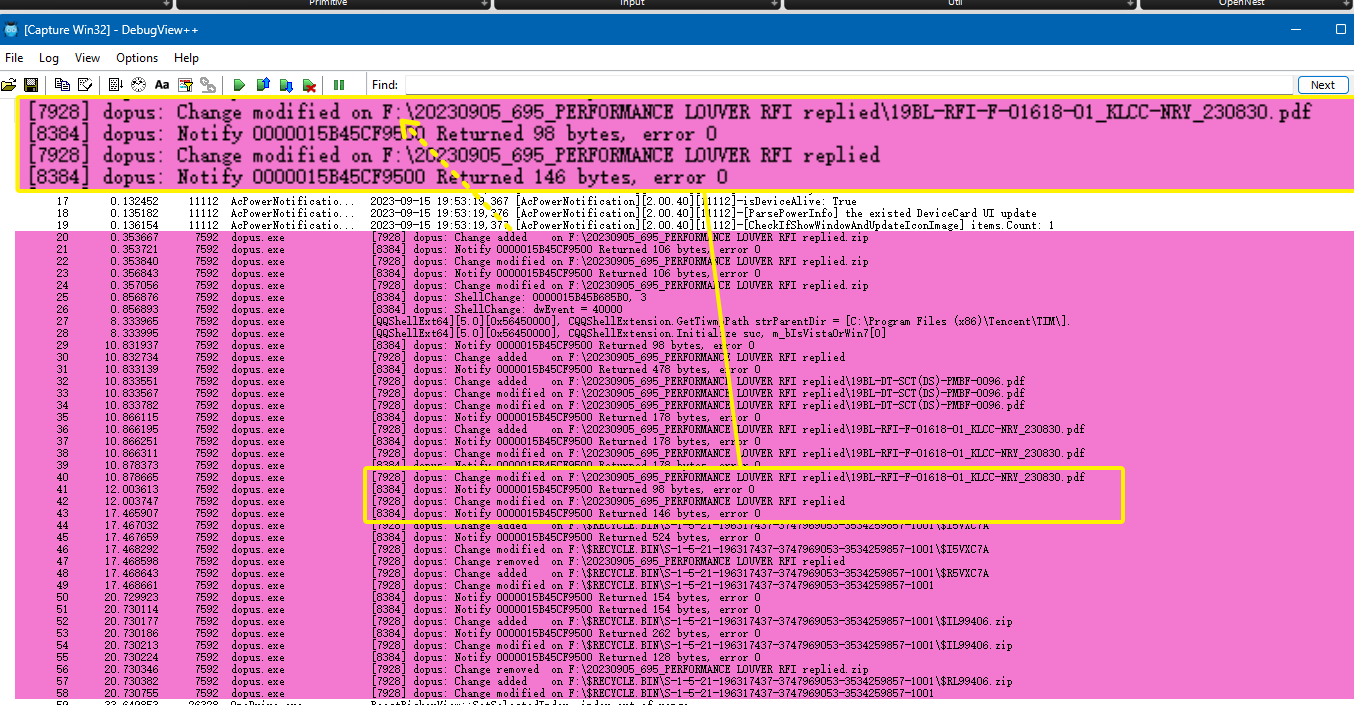Image resolution: width=1354 pixels, height=705 pixels.
Task: Click the Save log floppy icon
Action: click(30, 85)
